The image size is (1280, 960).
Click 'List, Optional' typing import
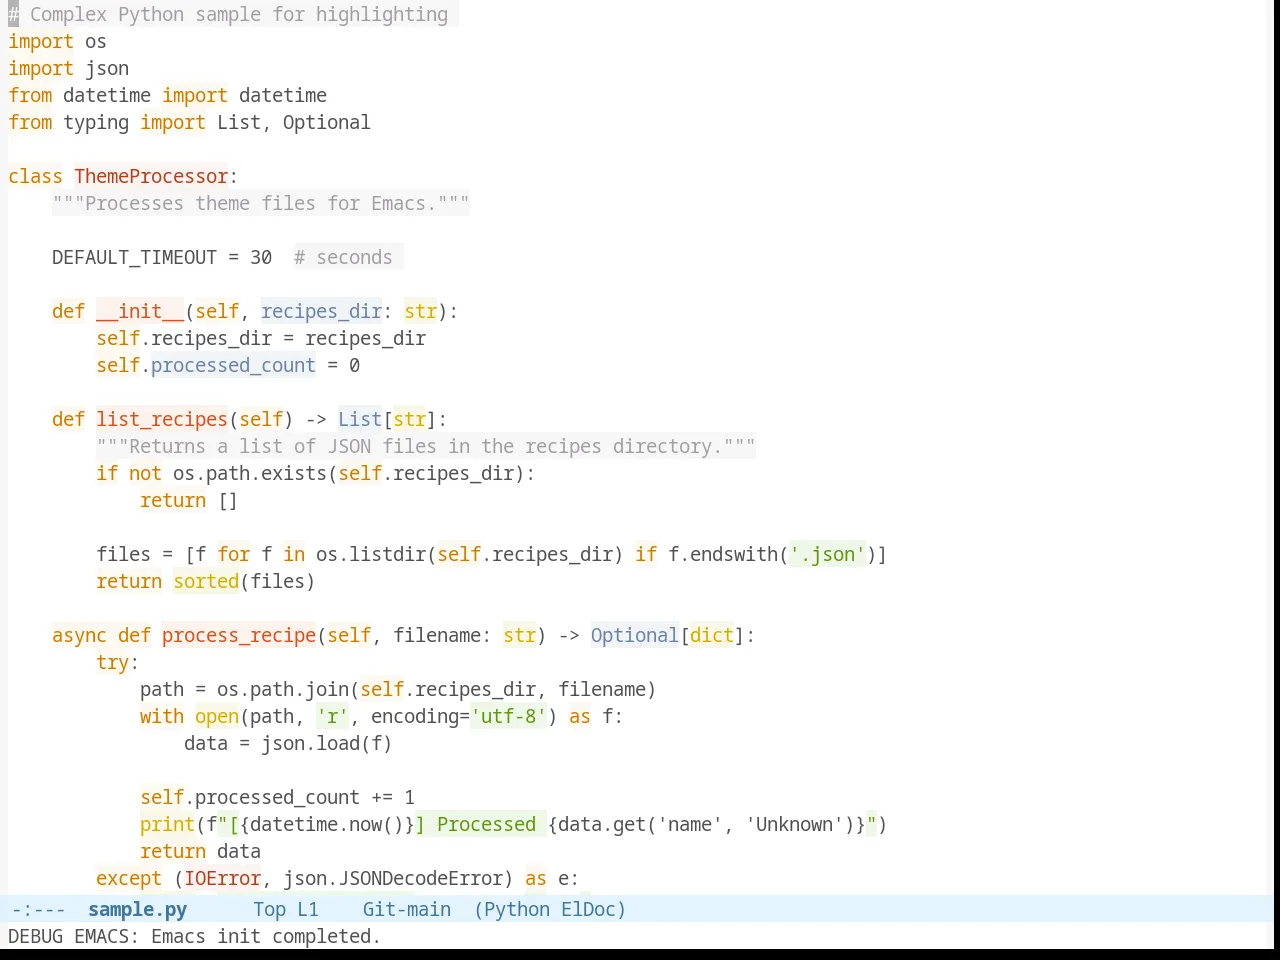(294, 122)
